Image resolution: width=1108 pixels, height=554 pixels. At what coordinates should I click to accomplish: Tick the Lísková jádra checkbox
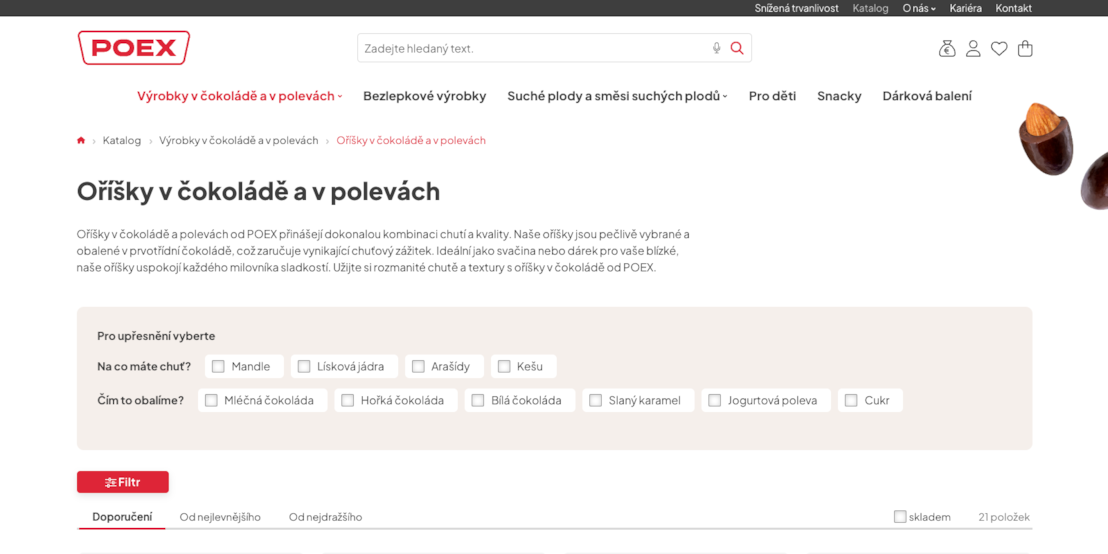pos(304,367)
